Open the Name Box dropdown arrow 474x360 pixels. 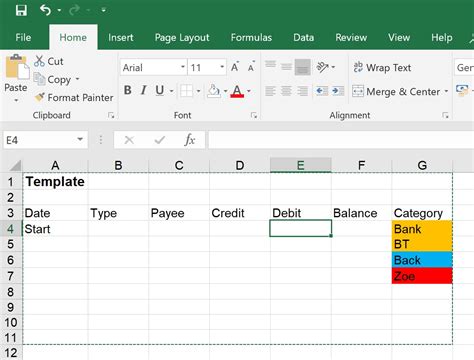coord(80,139)
